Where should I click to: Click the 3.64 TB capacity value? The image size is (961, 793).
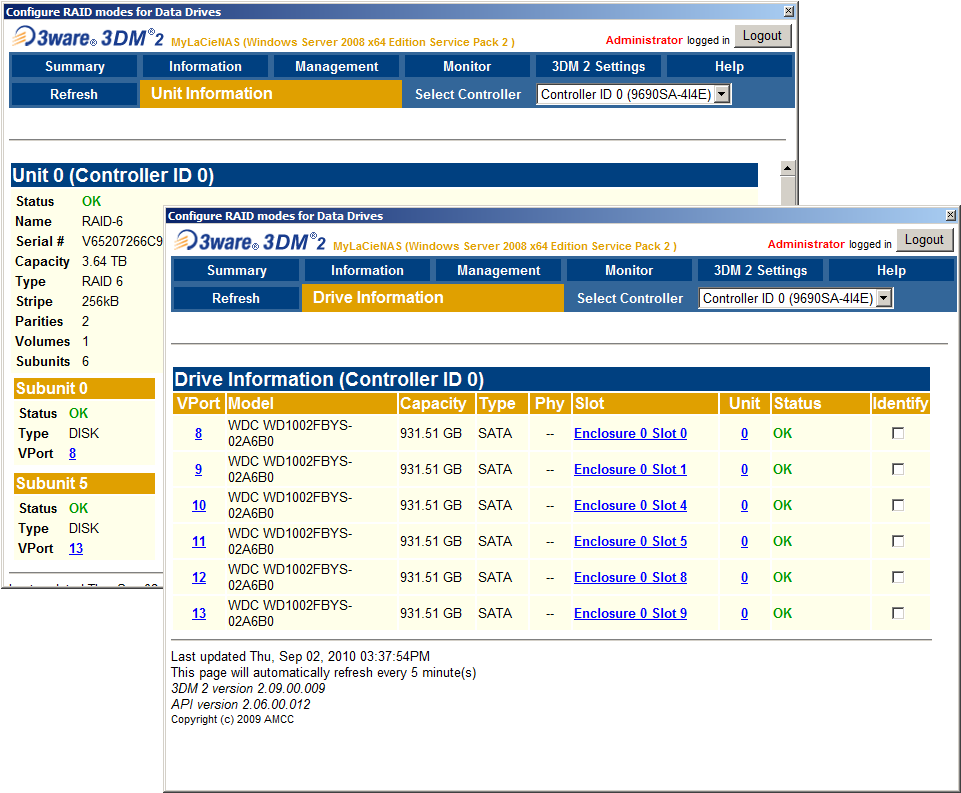tap(104, 262)
